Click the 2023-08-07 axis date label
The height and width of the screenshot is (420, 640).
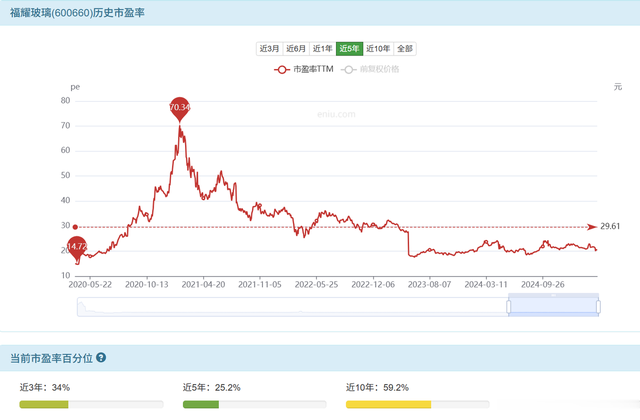pyautogui.click(x=429, y=284)
